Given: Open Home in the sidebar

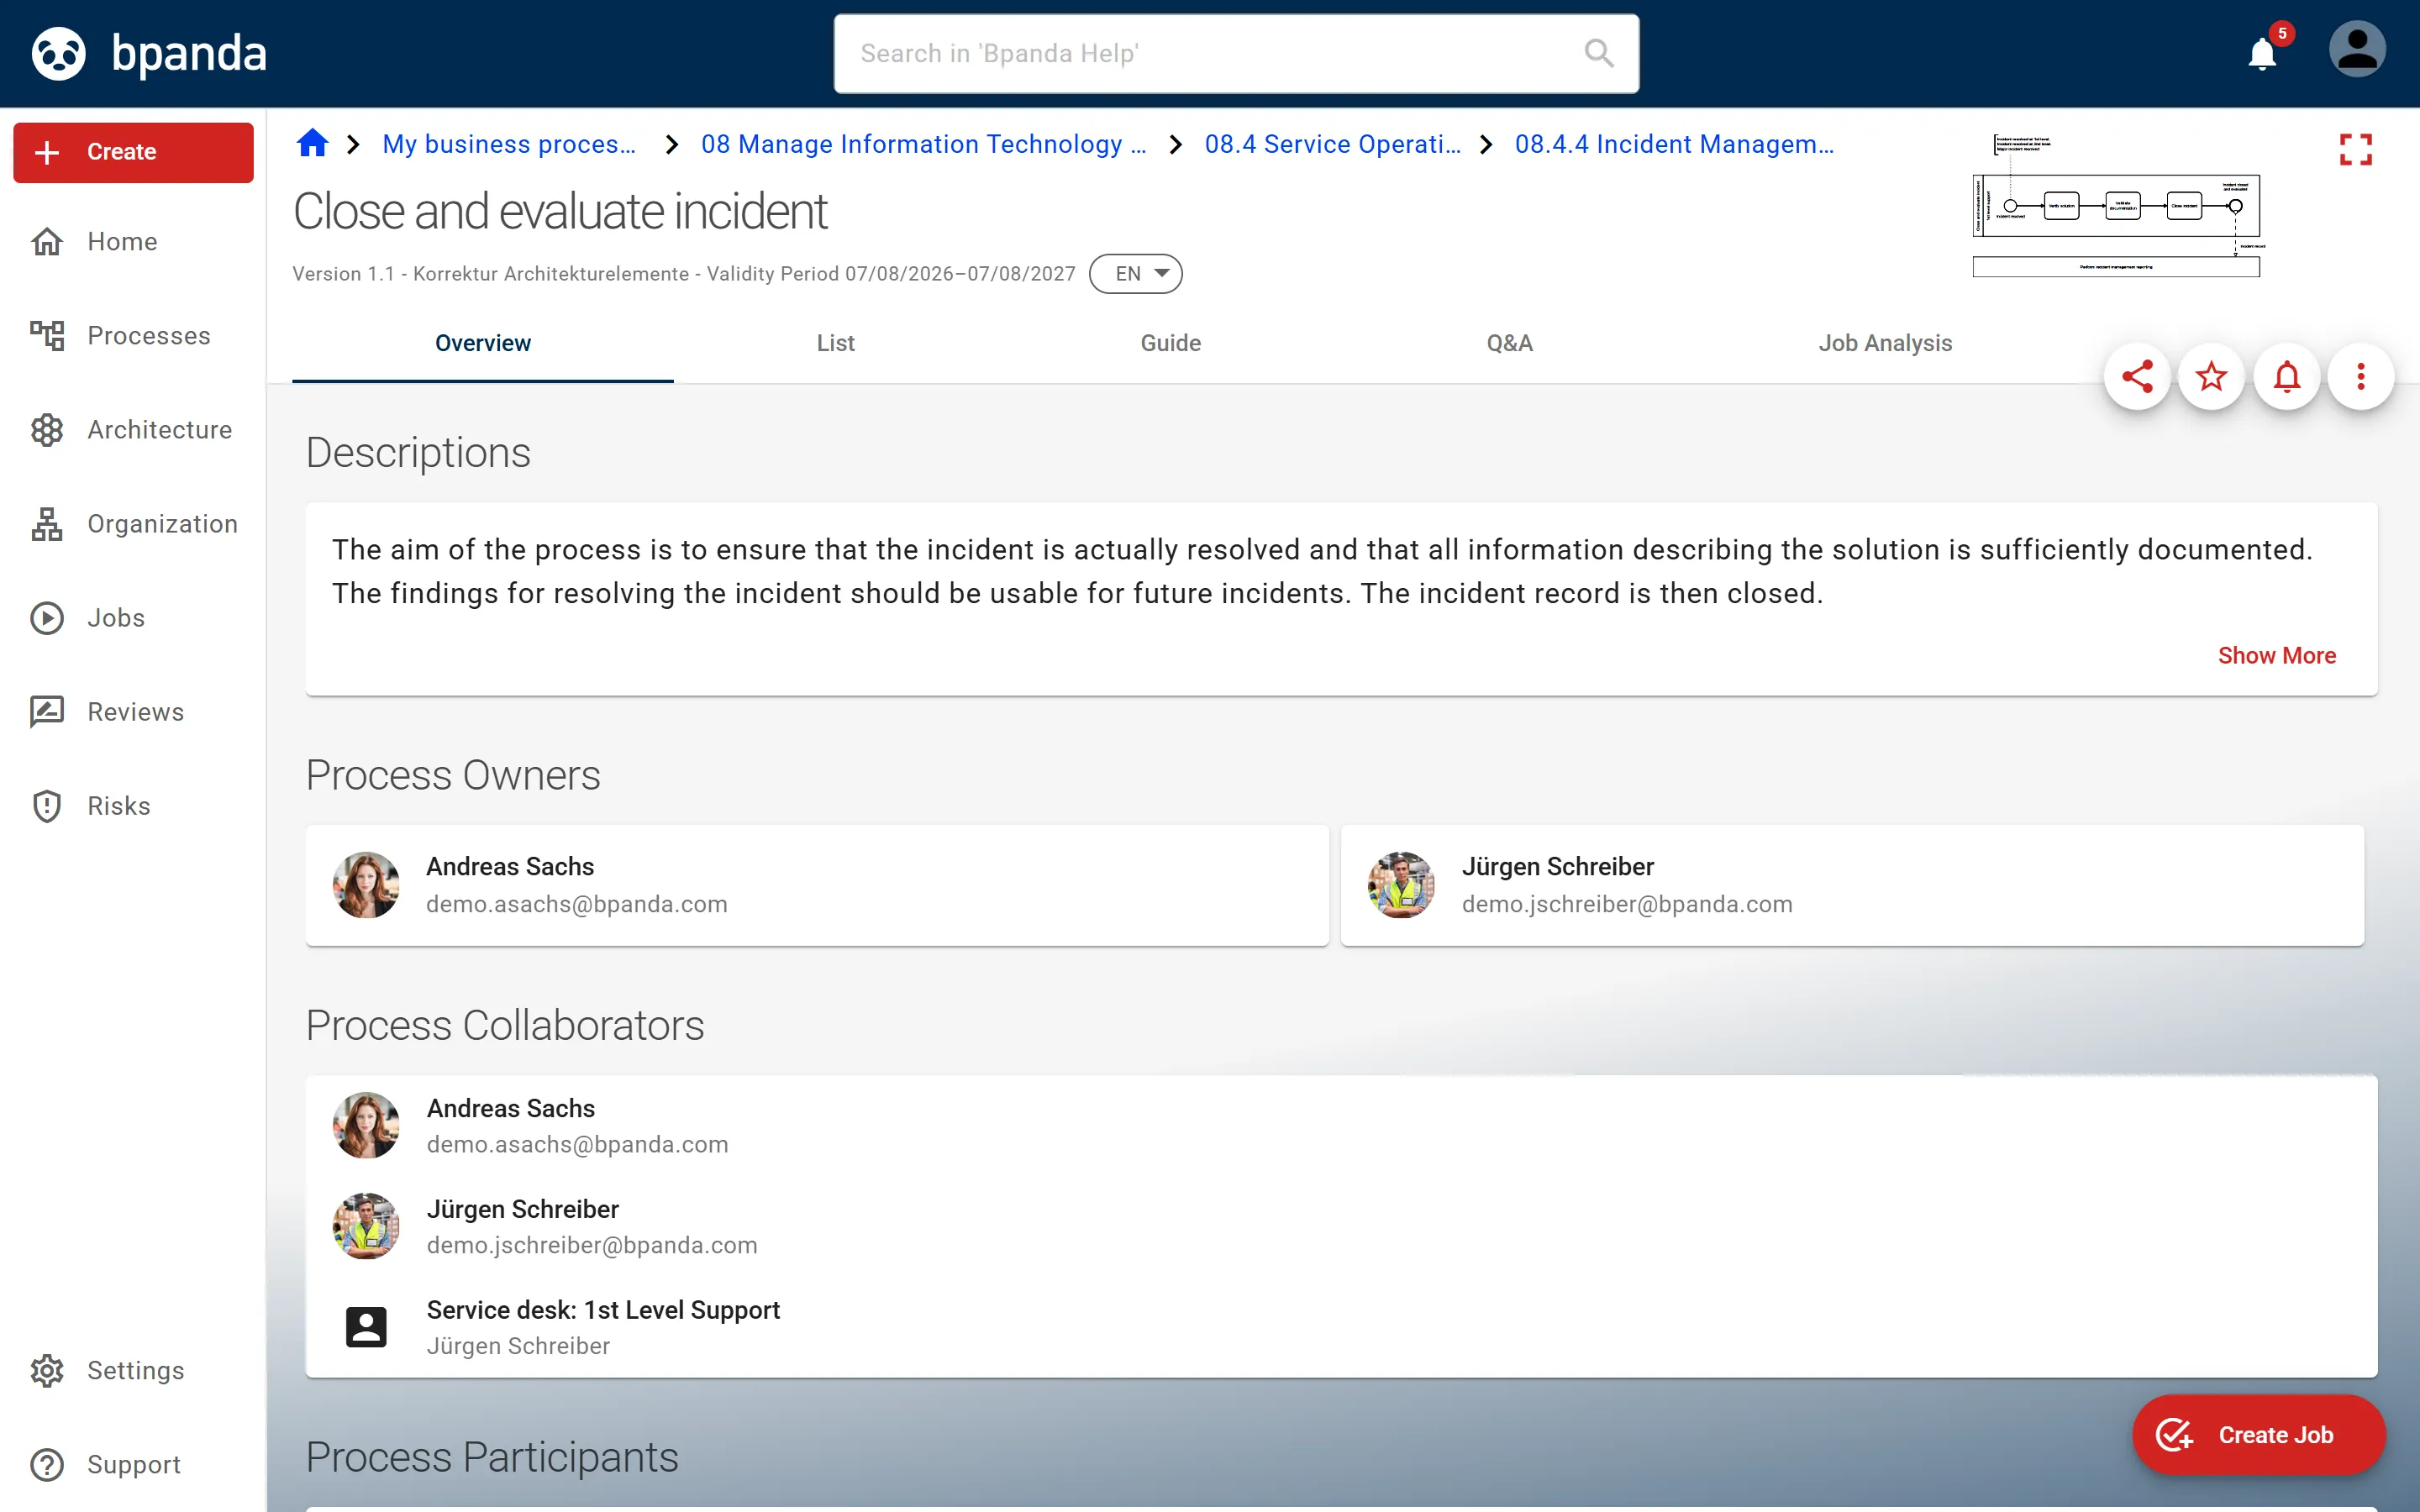Looking at the screenshot, I should pyautogui.click(x=133, y=241).
